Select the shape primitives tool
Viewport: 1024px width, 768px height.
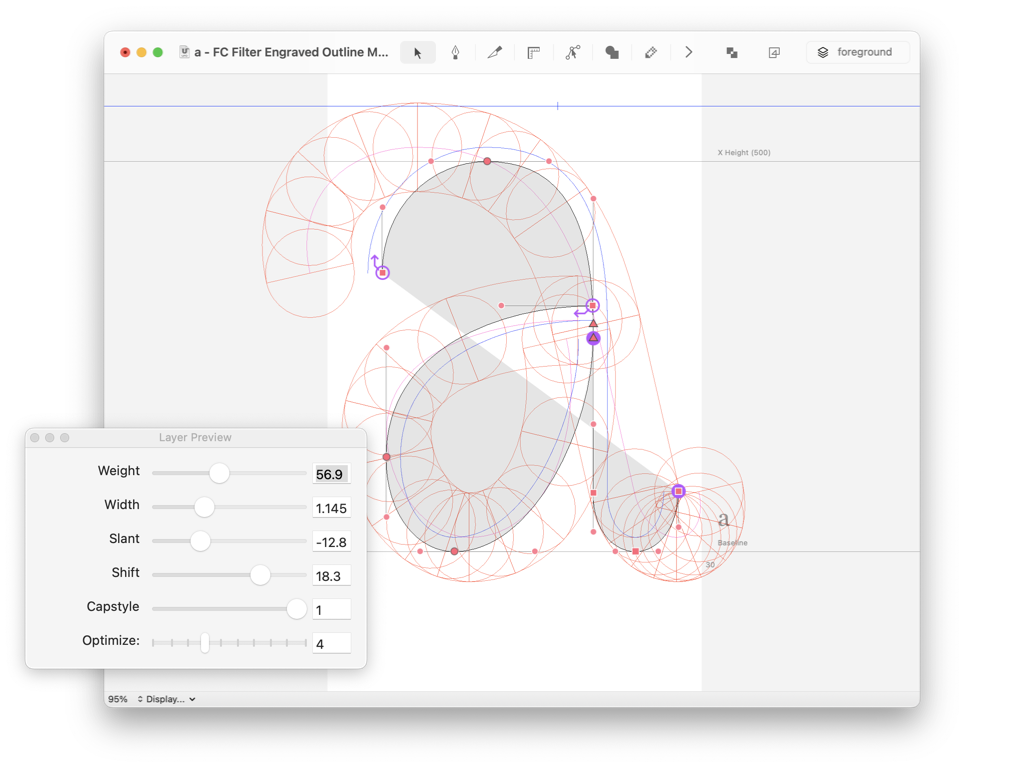pos(612,53)
